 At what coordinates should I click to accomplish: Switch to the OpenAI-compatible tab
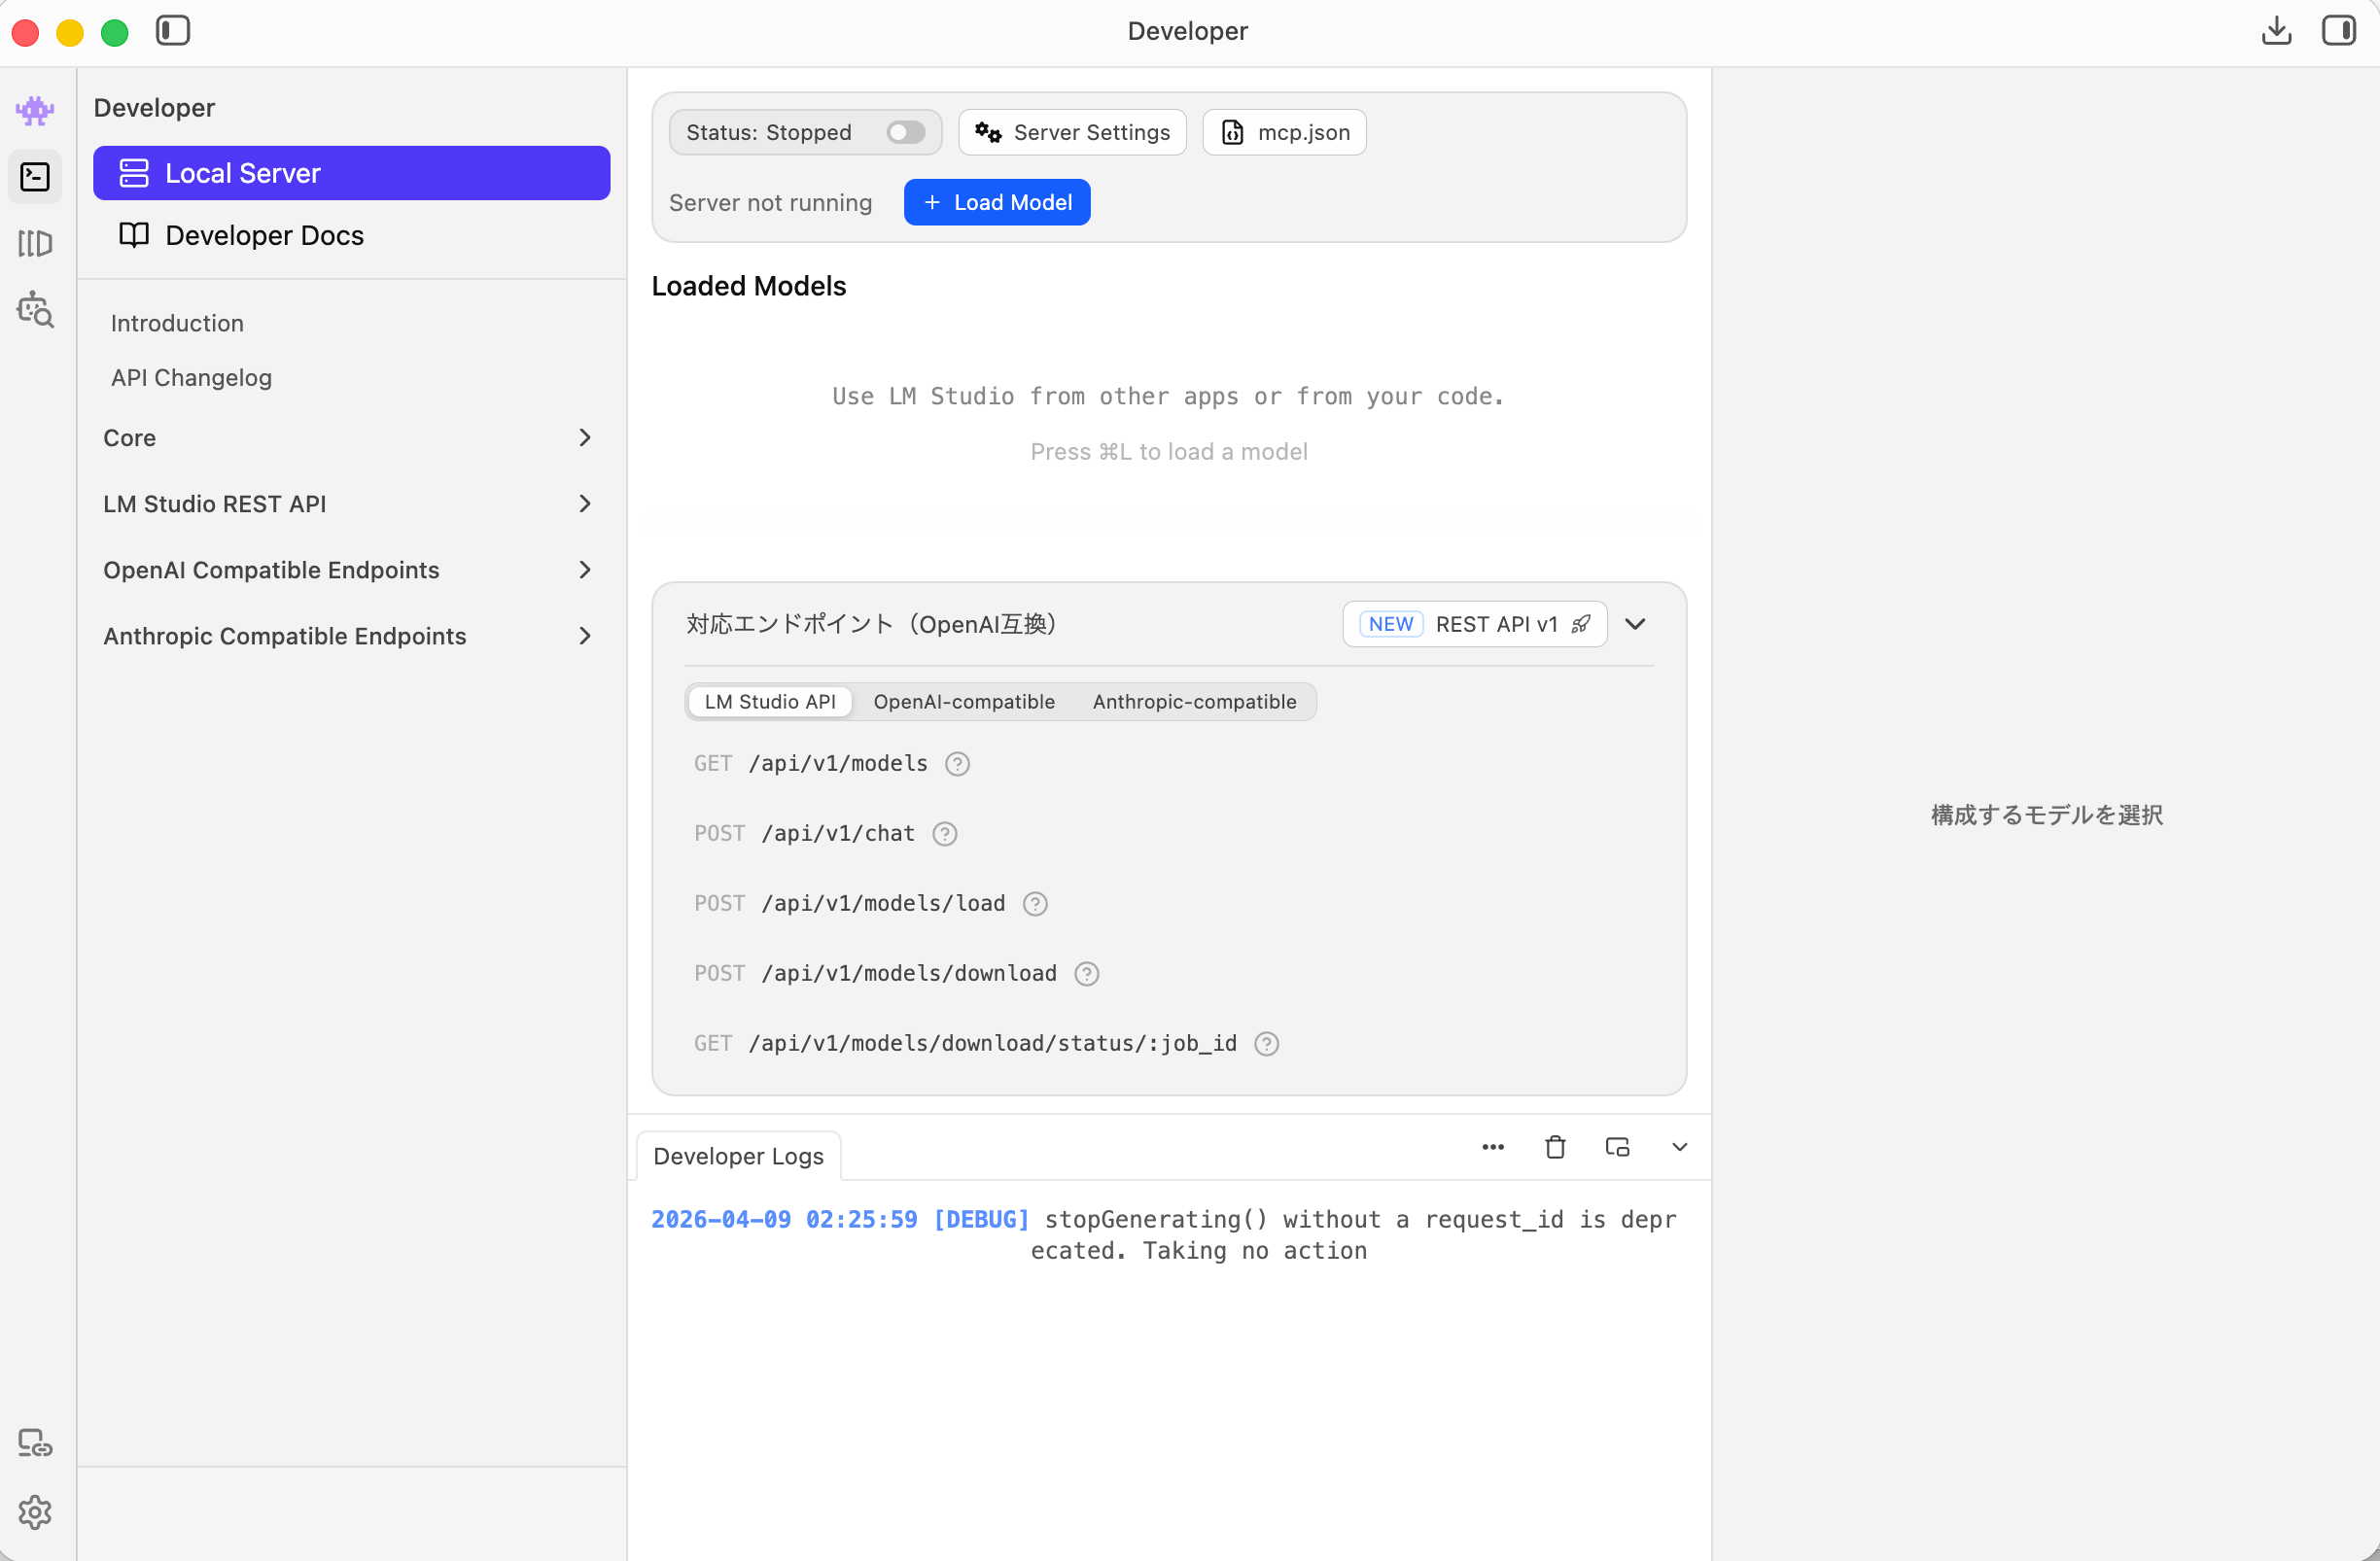tap(963, 702)
